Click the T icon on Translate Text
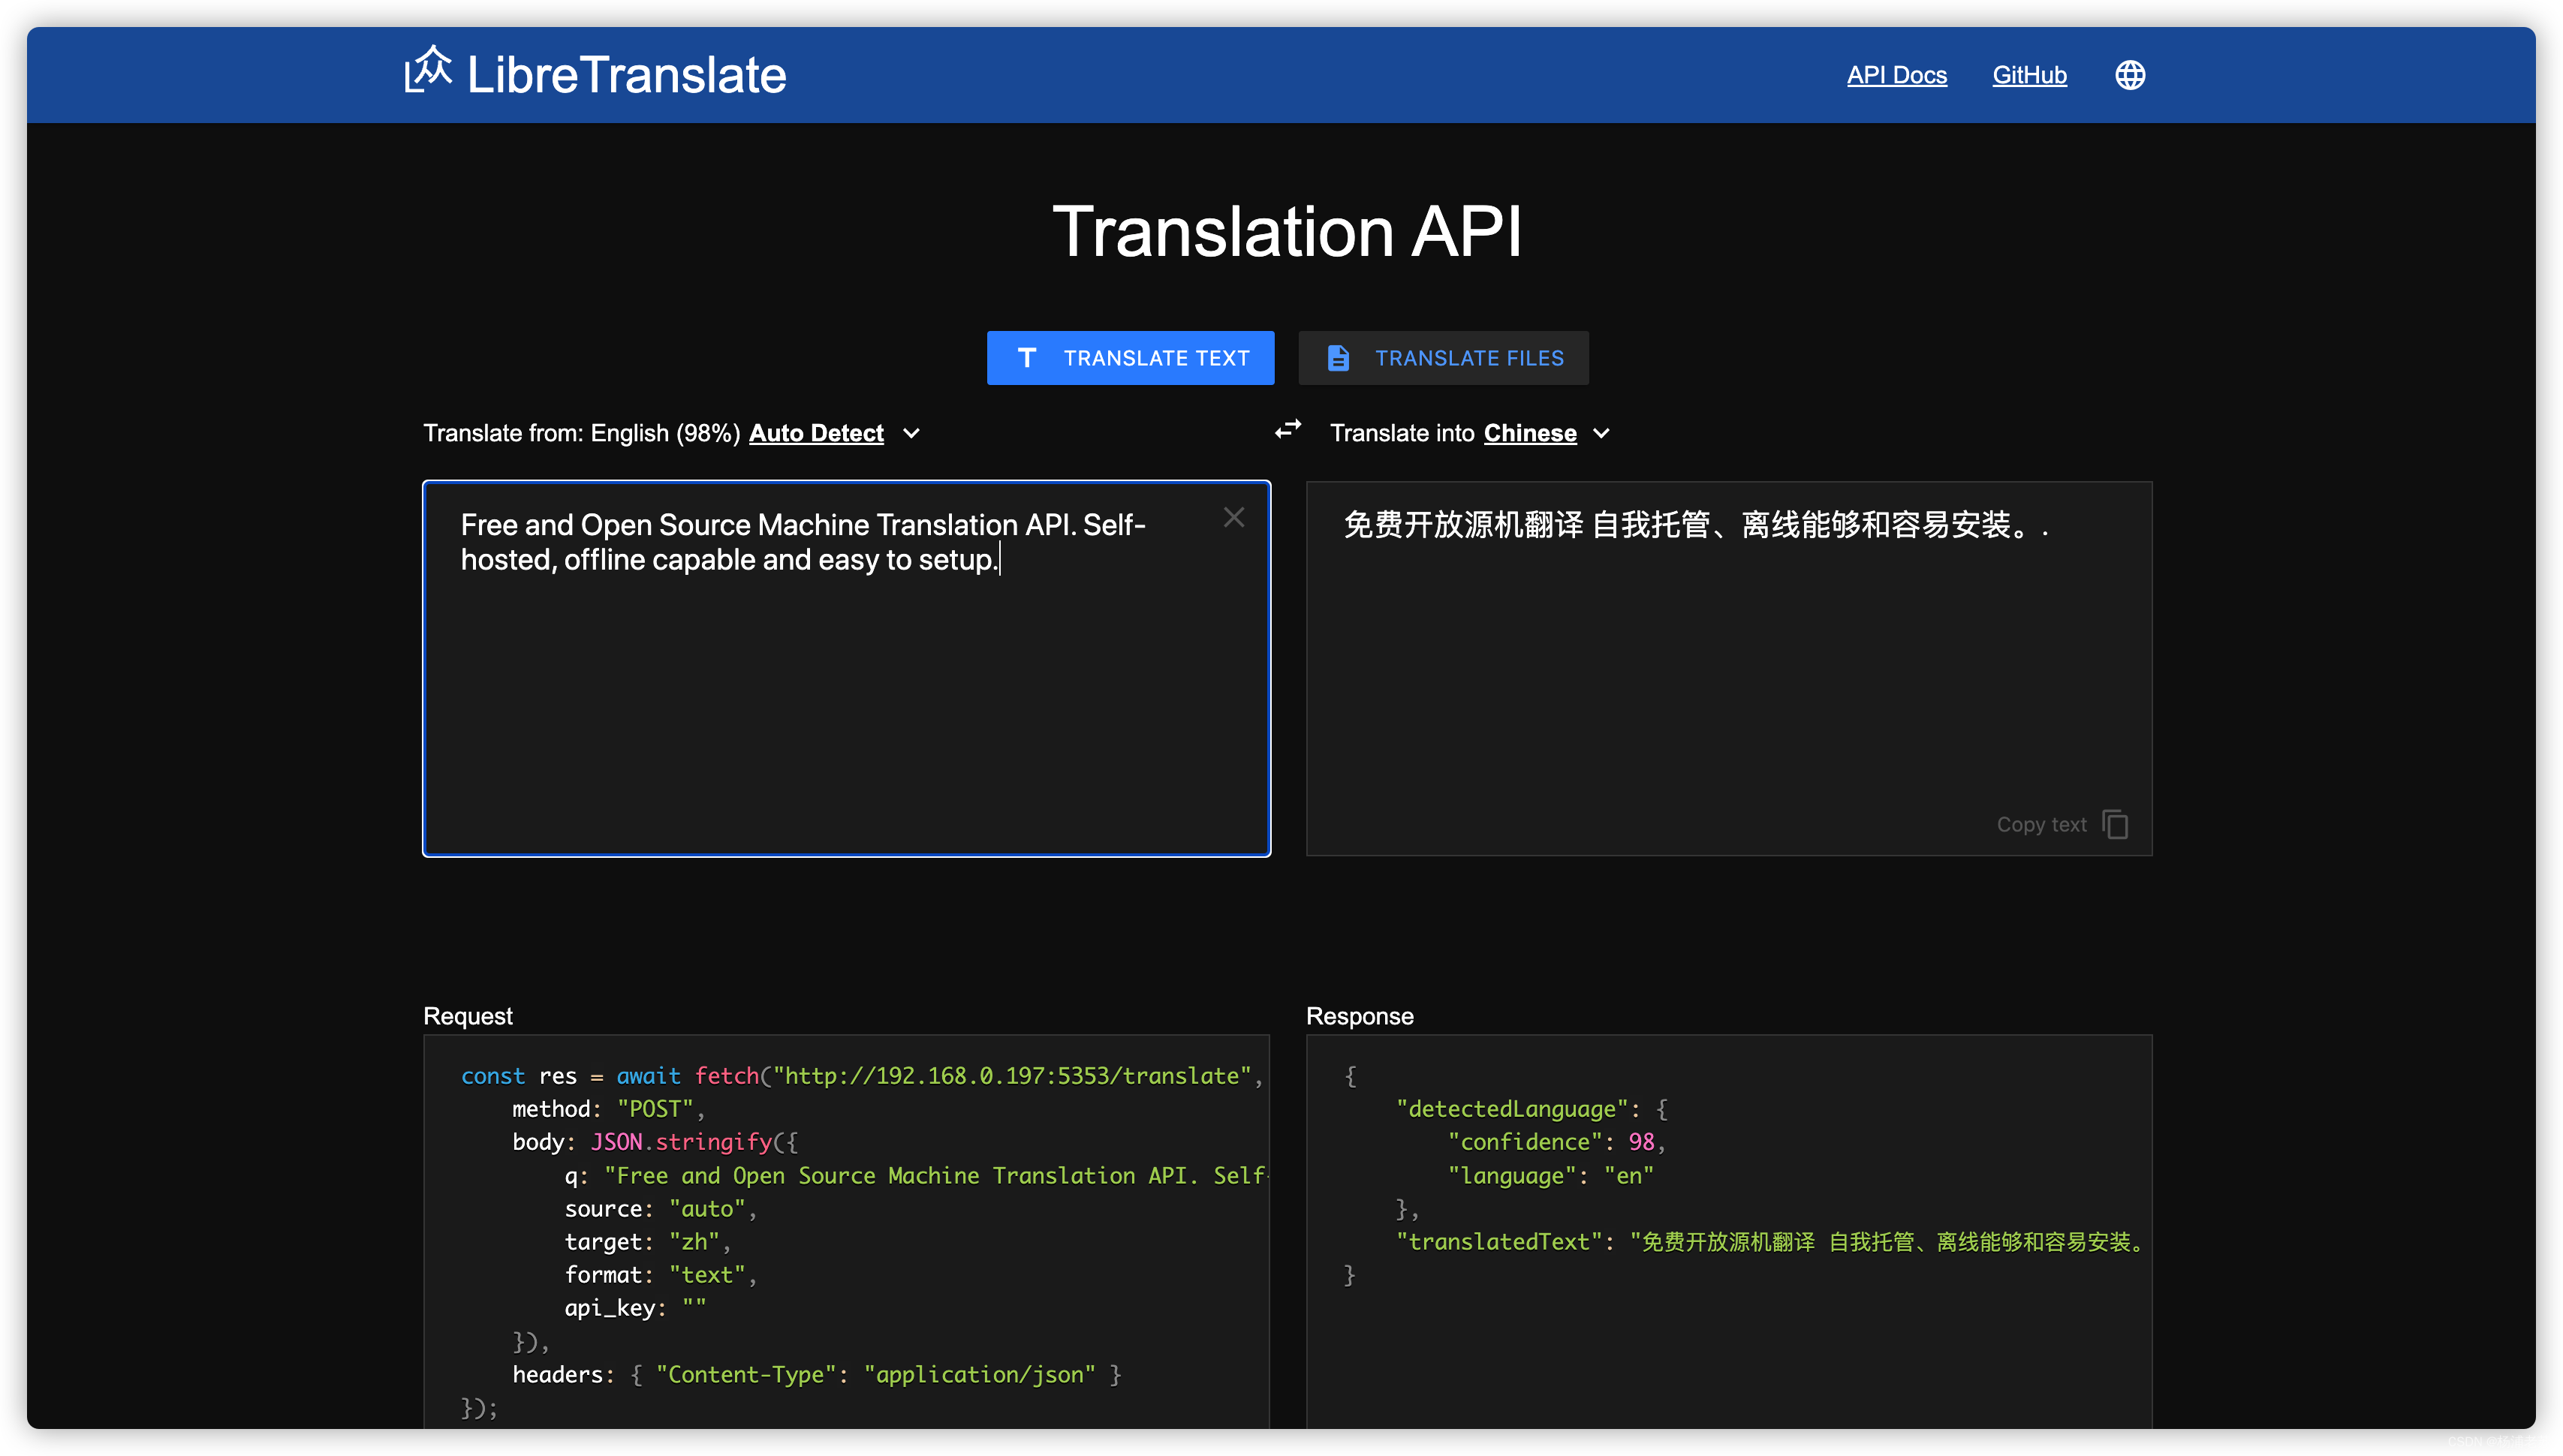Image resolution: width=2563 pixels, height=1456 pixels. pyautogui.click(x=1026, y=358)
